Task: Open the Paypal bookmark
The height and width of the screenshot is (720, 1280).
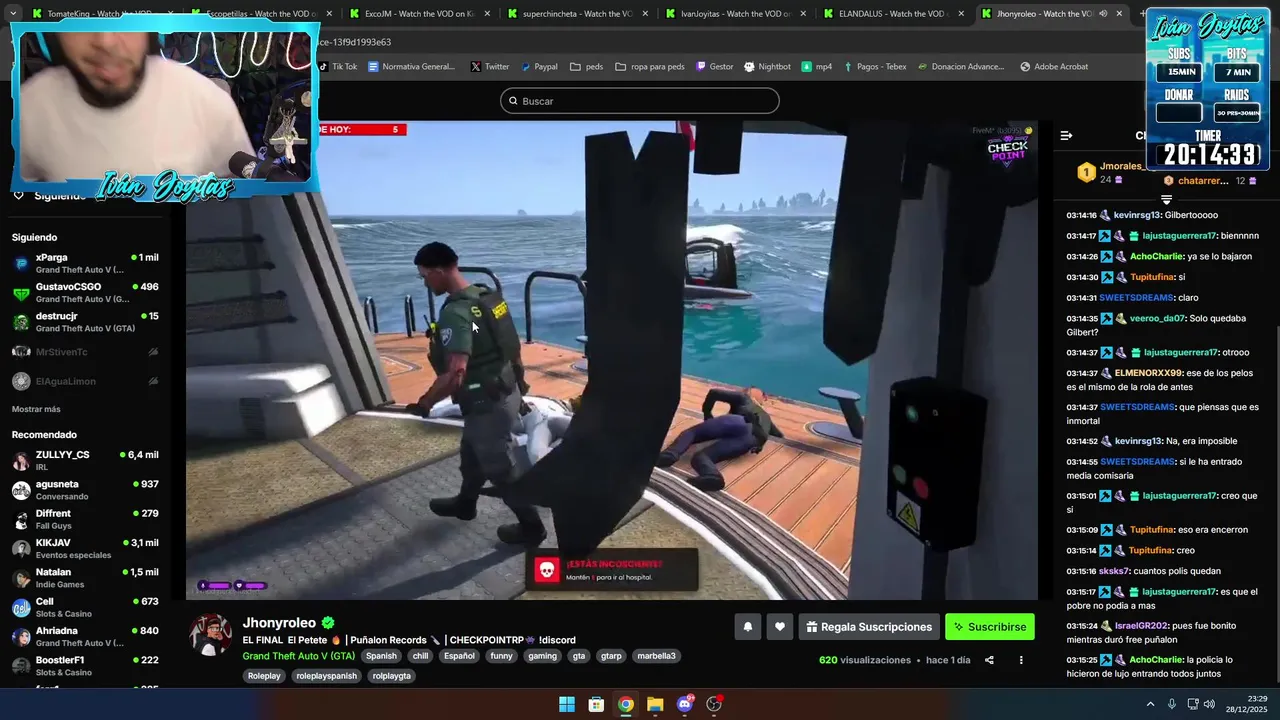Action: pyautogui.click(x=538, y=67)
